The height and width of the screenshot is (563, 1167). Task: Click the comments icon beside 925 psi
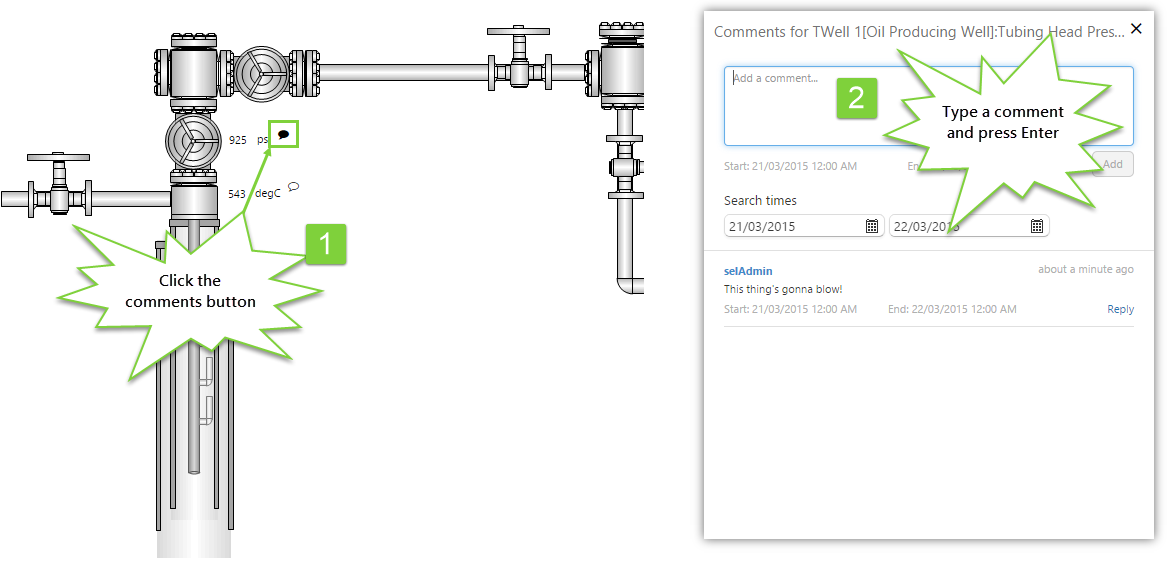coord(284,134)
